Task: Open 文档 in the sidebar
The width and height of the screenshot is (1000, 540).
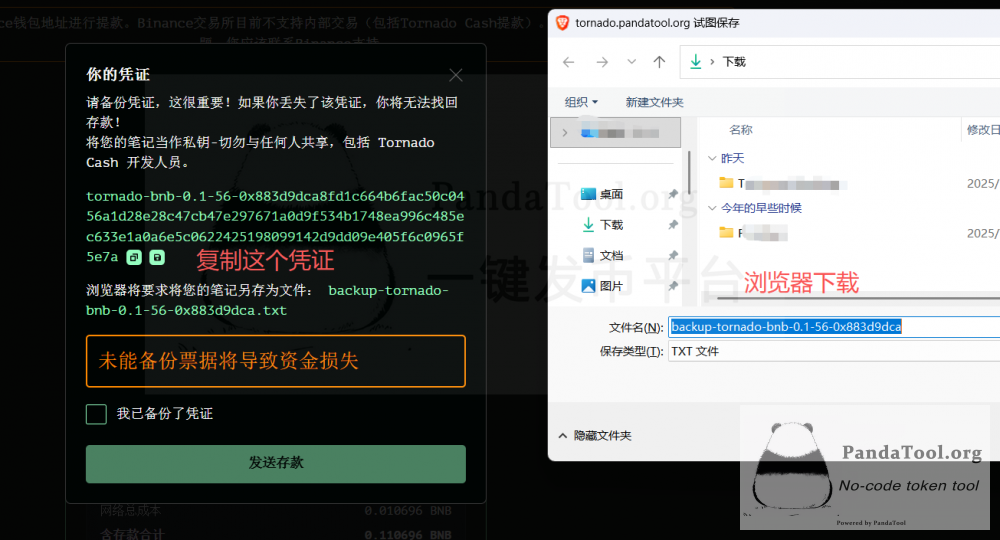Action: coord(611,256)
